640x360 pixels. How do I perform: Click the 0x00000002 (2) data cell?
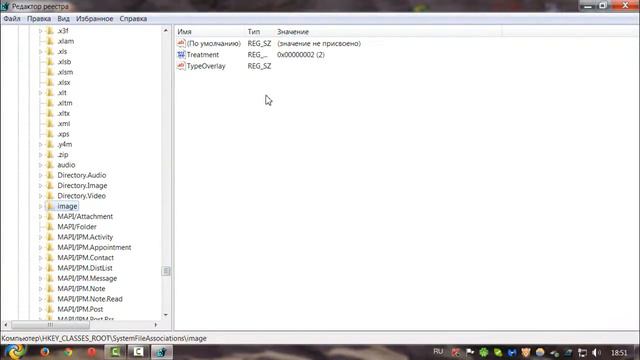coord(301,55)
